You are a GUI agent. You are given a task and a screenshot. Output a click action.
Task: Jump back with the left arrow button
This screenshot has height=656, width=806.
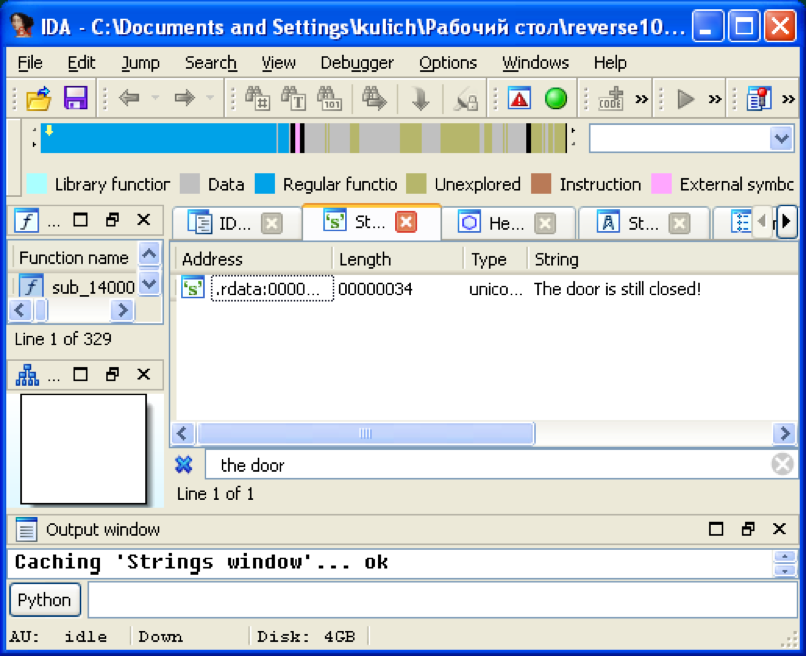[129, 97]
